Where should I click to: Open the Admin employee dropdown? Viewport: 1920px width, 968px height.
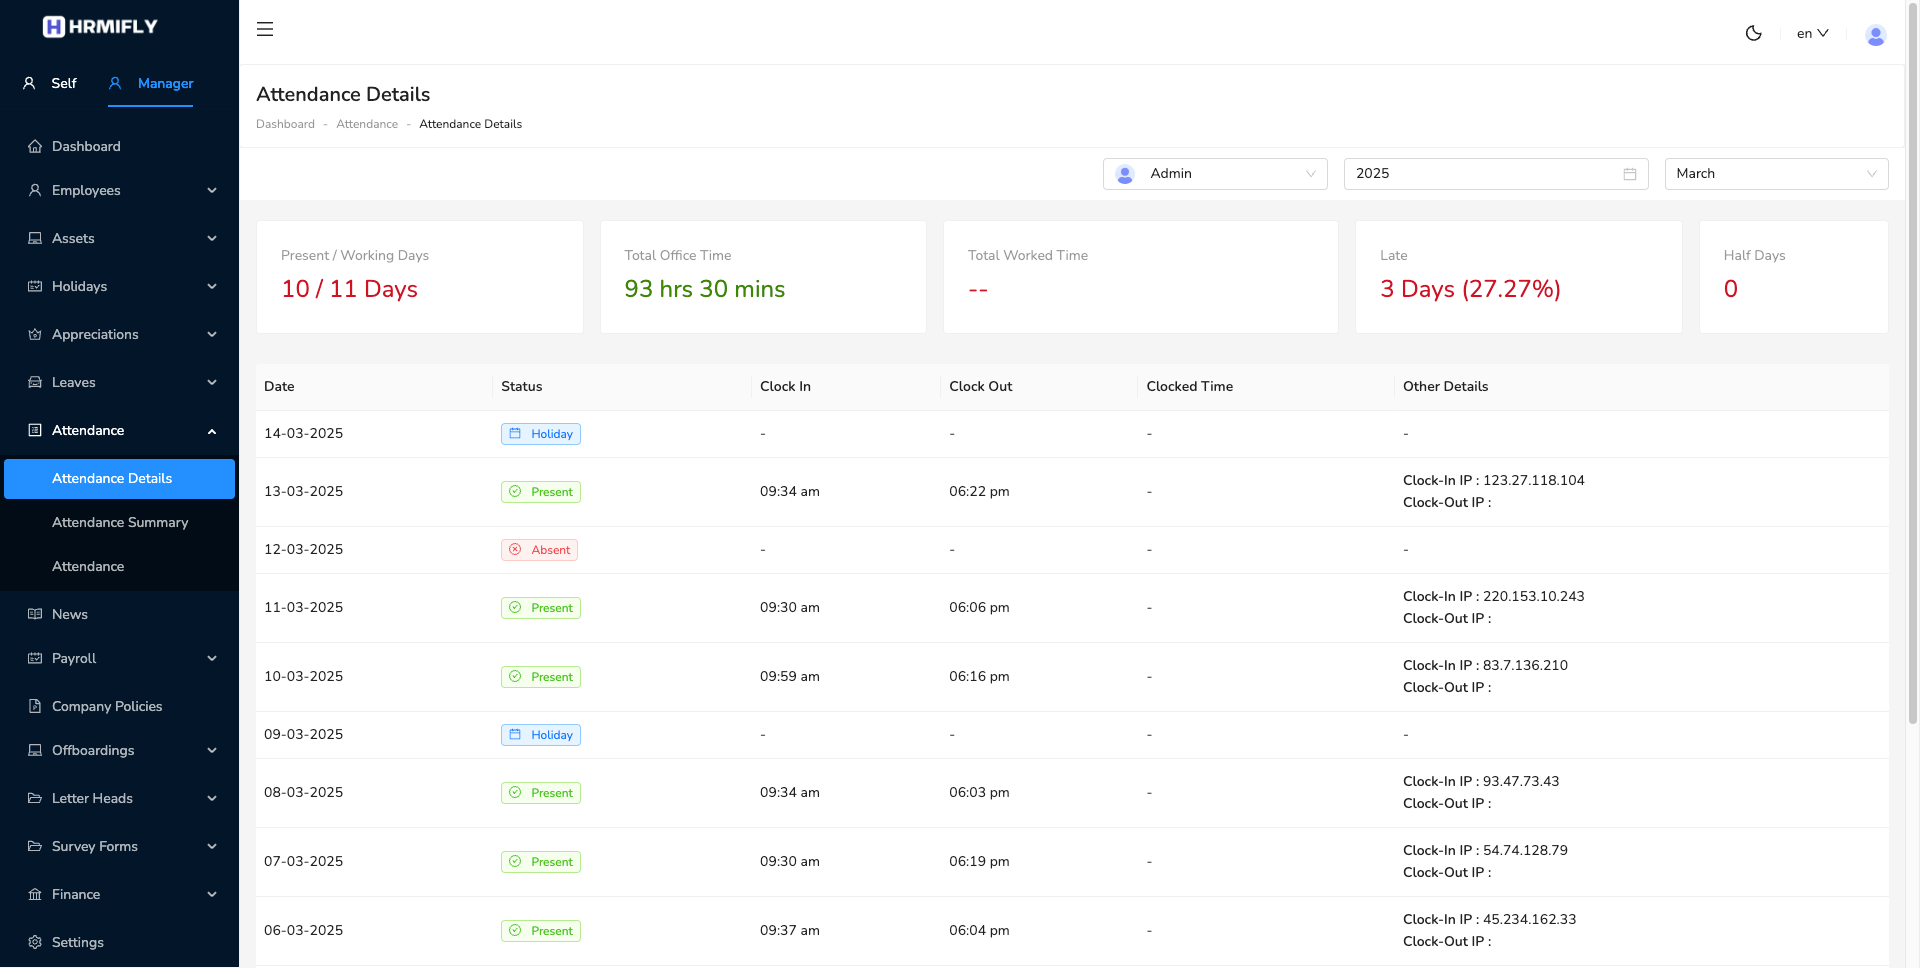tap(1215, 174)
